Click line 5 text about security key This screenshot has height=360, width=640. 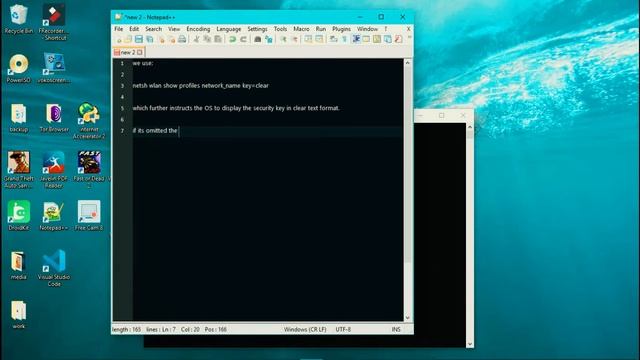pos(236,108)
